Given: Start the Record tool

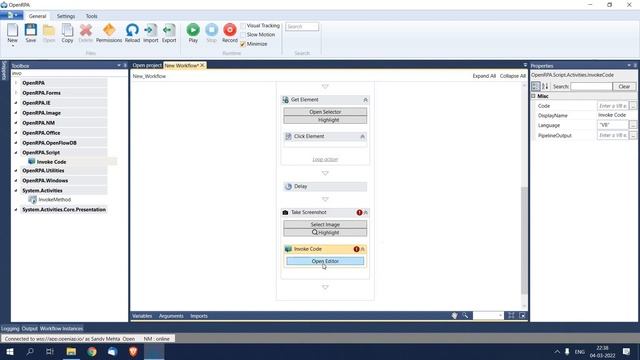Looking at the screenshot, I should 230,33.
